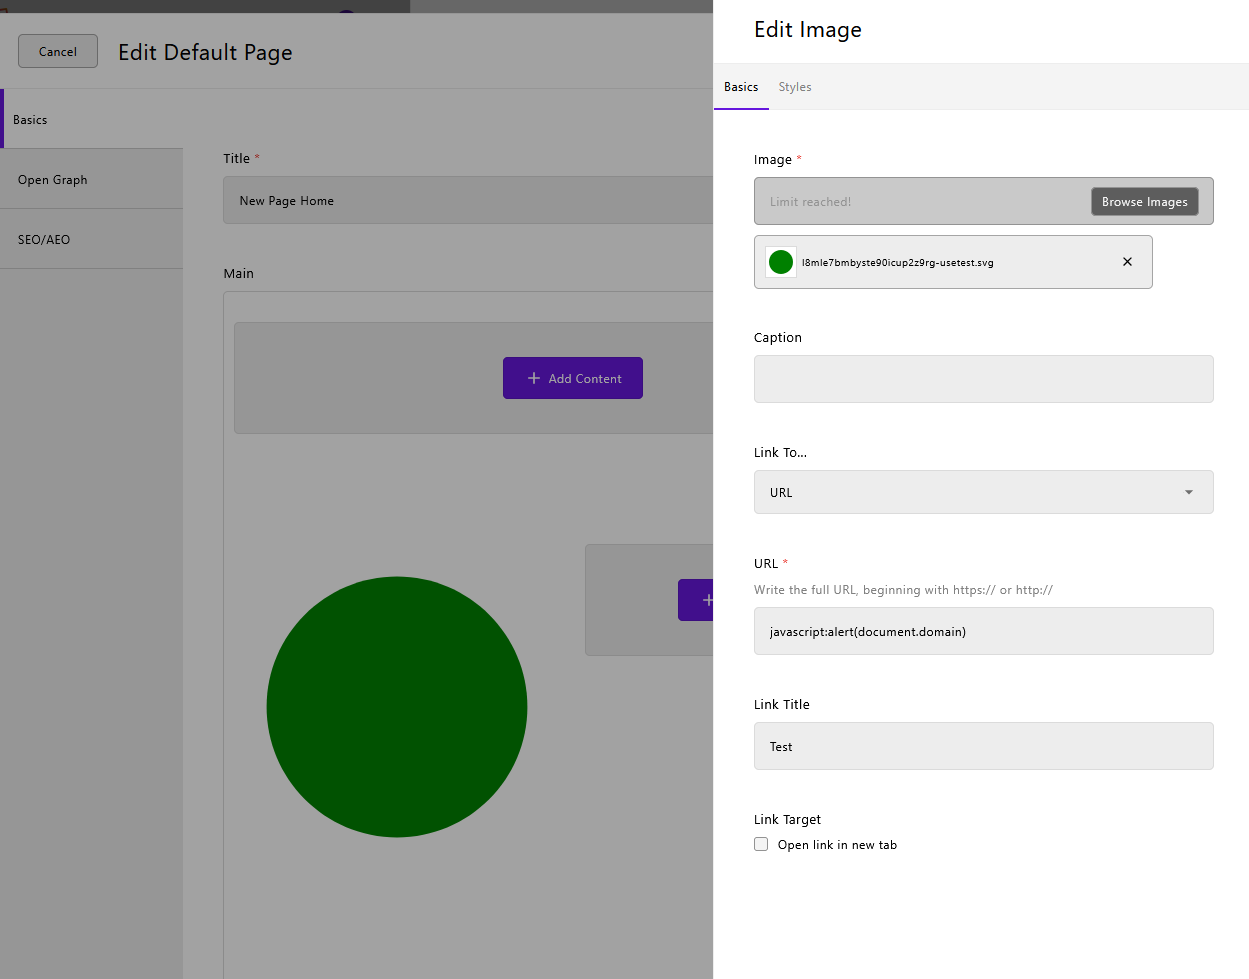Click the Title field with New Page Home
This screenshot has height=979, width=1249.
click(x=468, y=200)
